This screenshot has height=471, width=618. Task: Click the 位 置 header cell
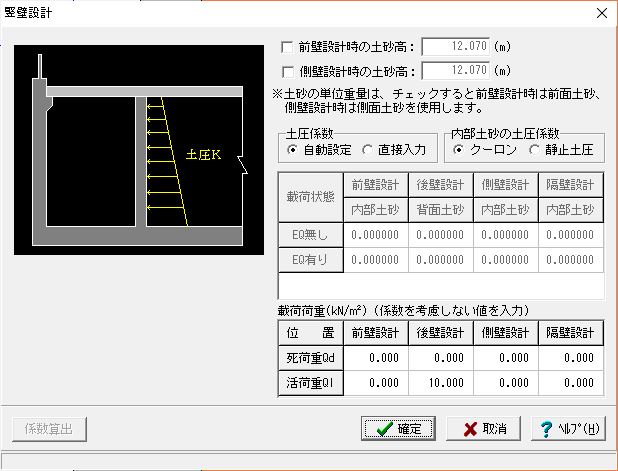311,333
